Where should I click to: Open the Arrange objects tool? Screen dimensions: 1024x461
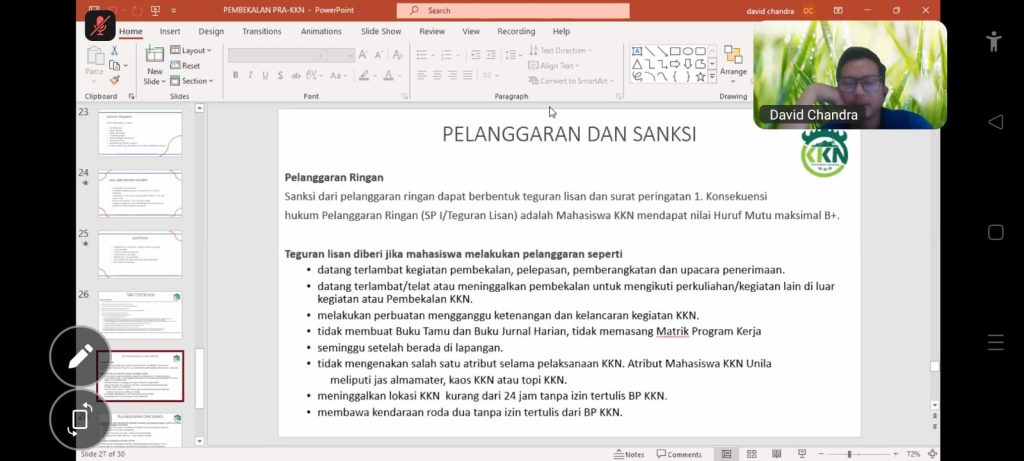[733, 60]
